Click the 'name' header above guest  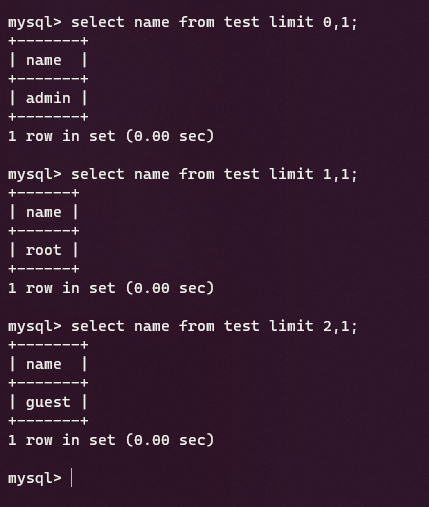(44, 365)
